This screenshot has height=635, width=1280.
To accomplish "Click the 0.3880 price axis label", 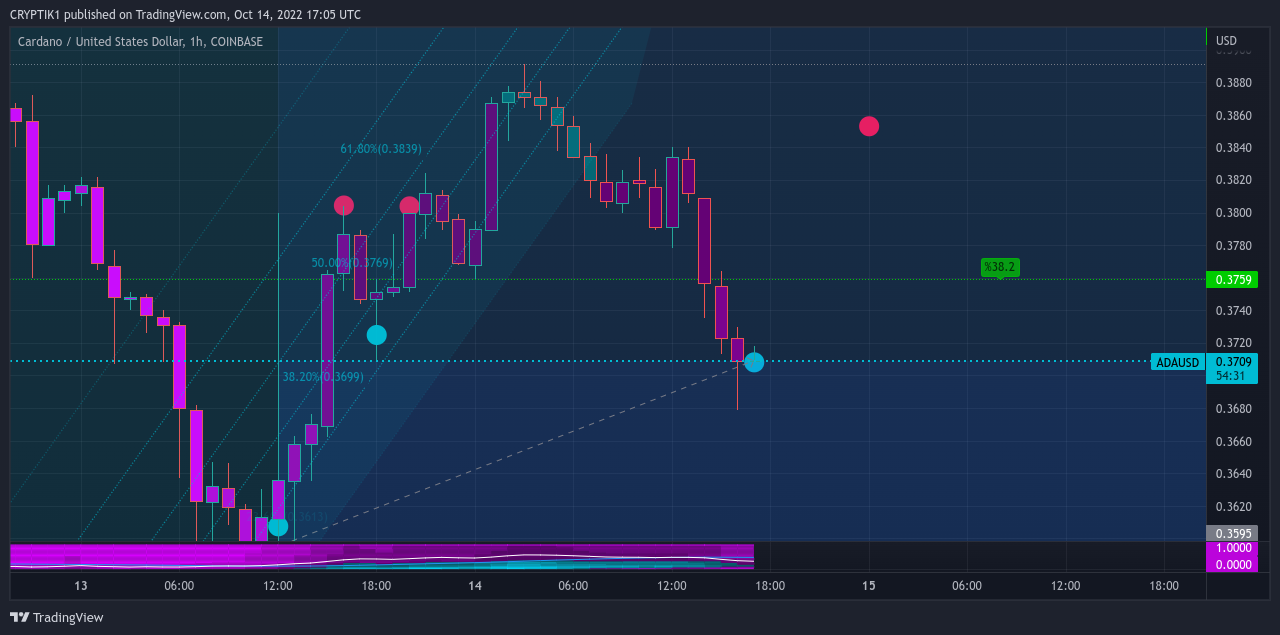I will [1231, 83].
